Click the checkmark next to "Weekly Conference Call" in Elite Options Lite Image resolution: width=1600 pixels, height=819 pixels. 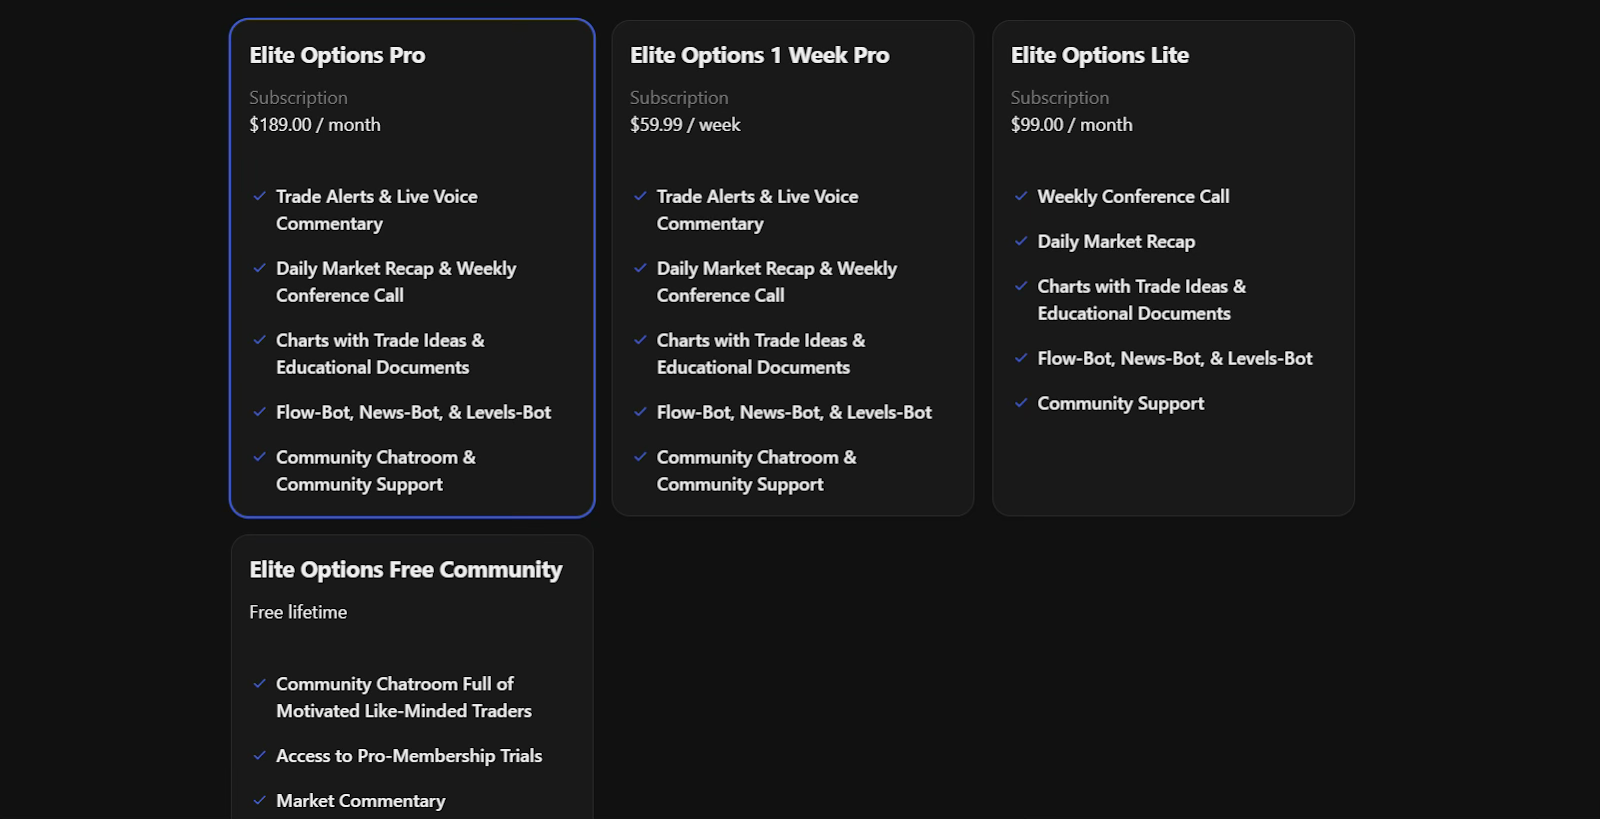tap(1021, 197)
